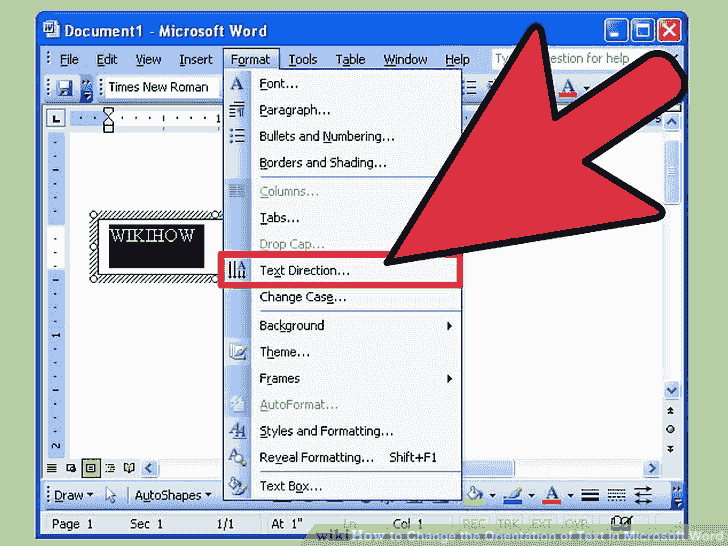Click the Word document icon in title bar

51,30
